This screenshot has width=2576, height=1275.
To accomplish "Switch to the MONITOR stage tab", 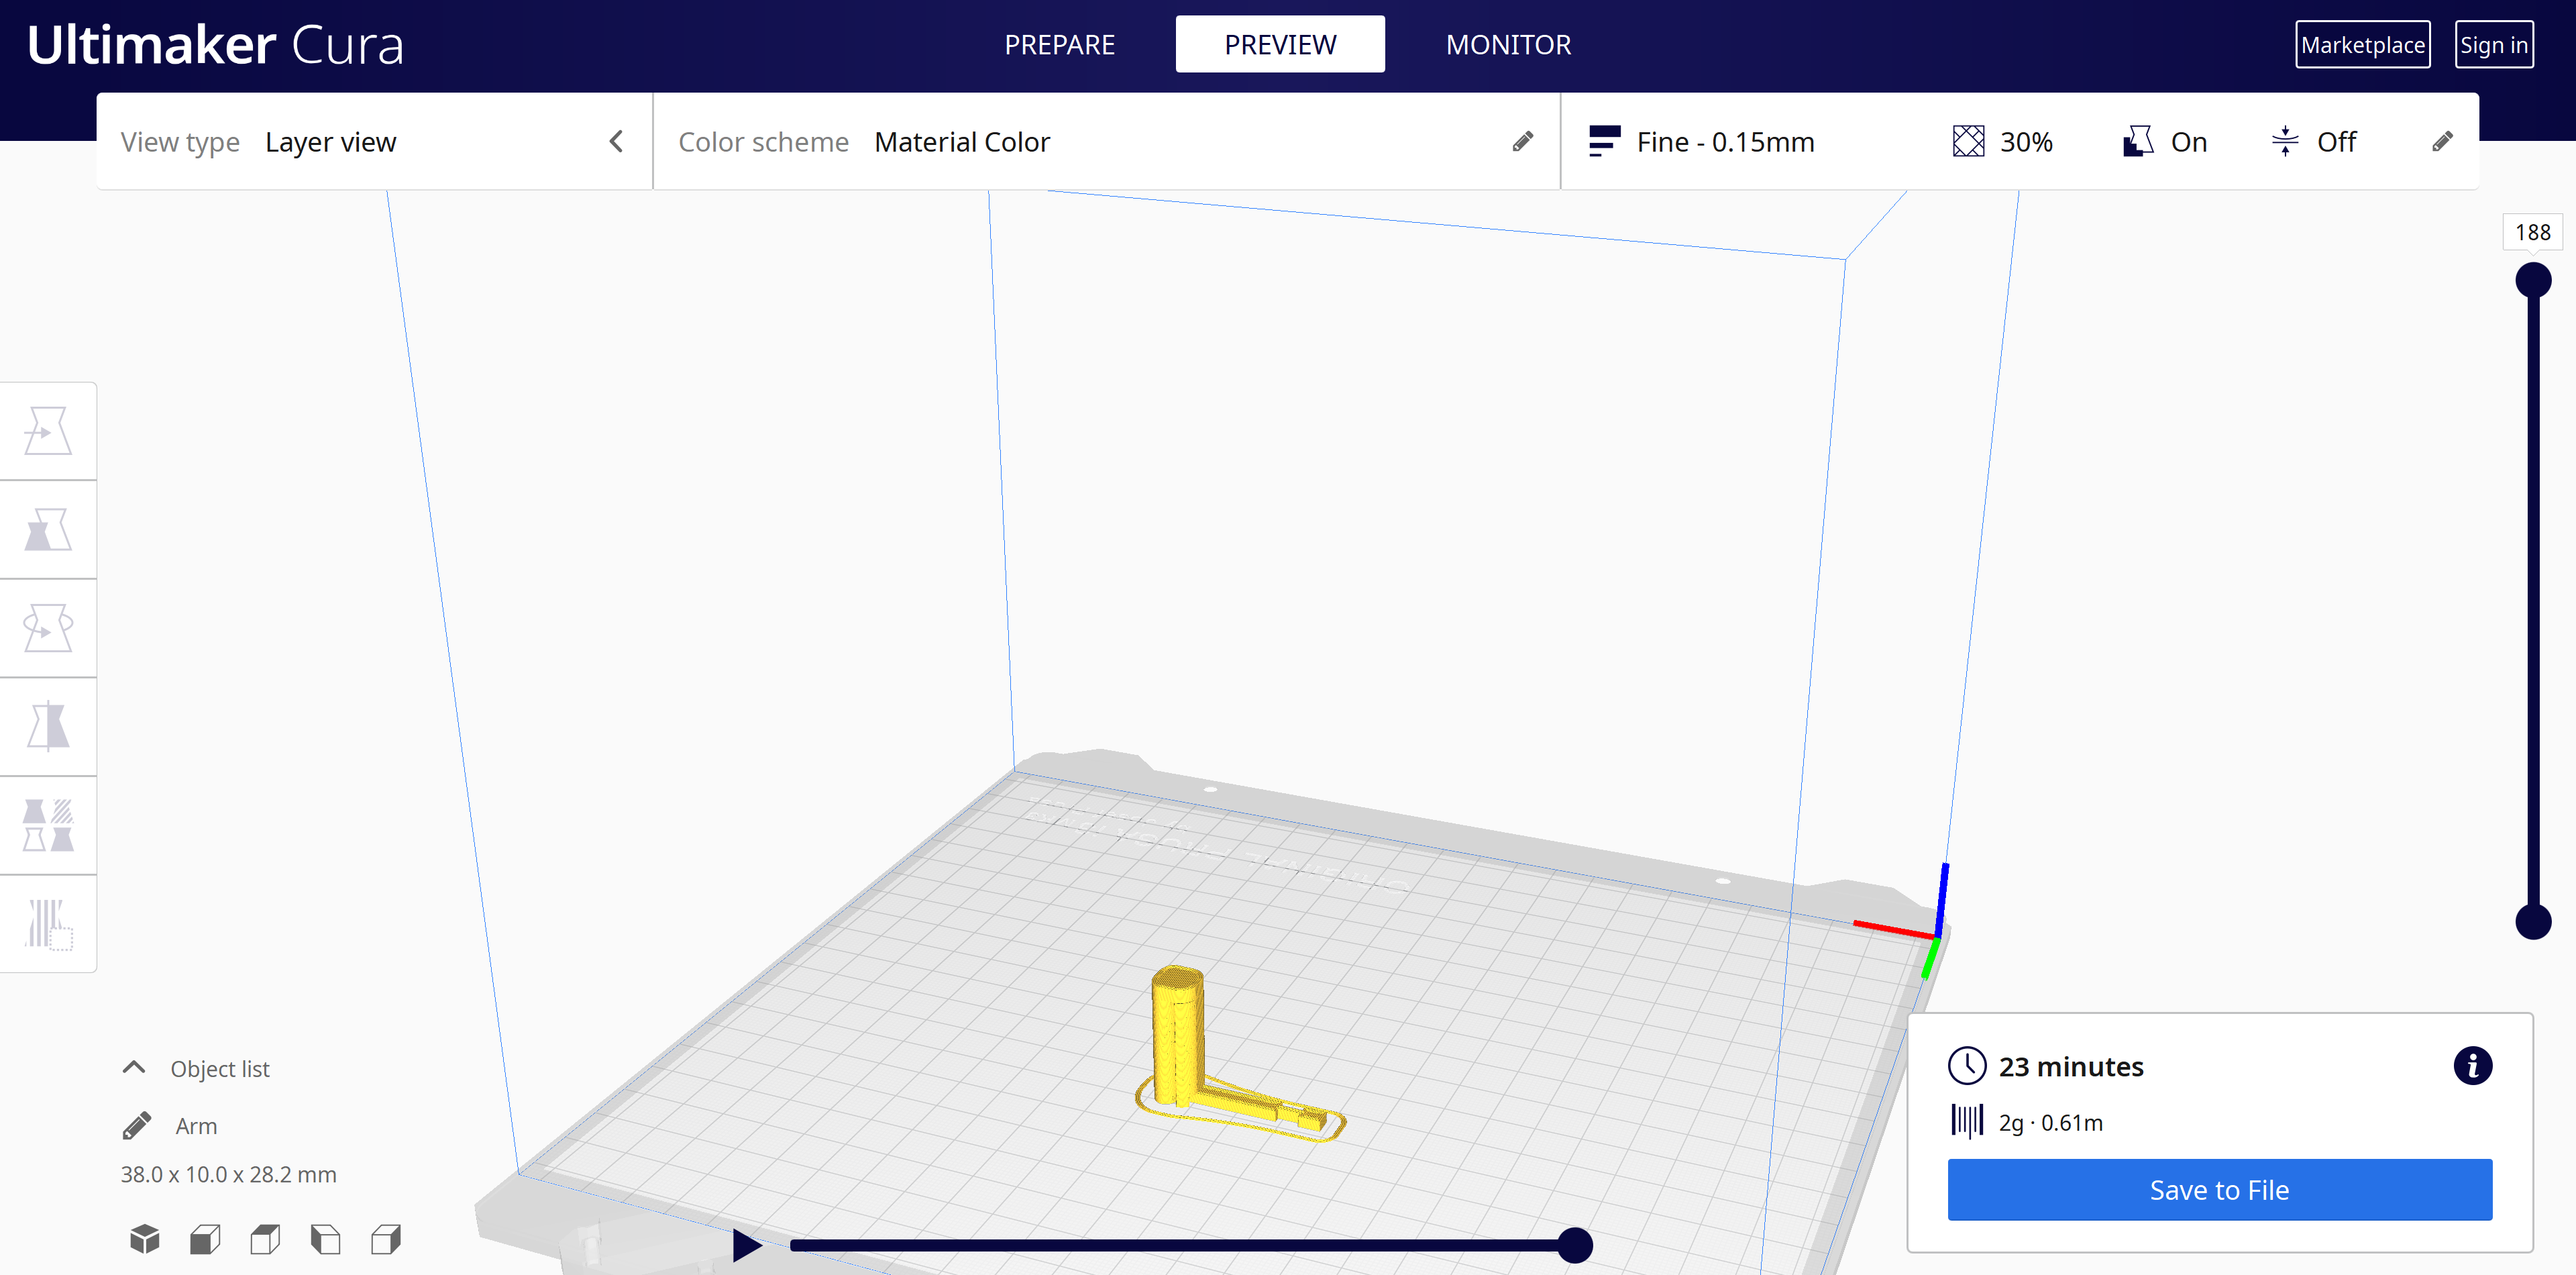I will click(1507, 45).
